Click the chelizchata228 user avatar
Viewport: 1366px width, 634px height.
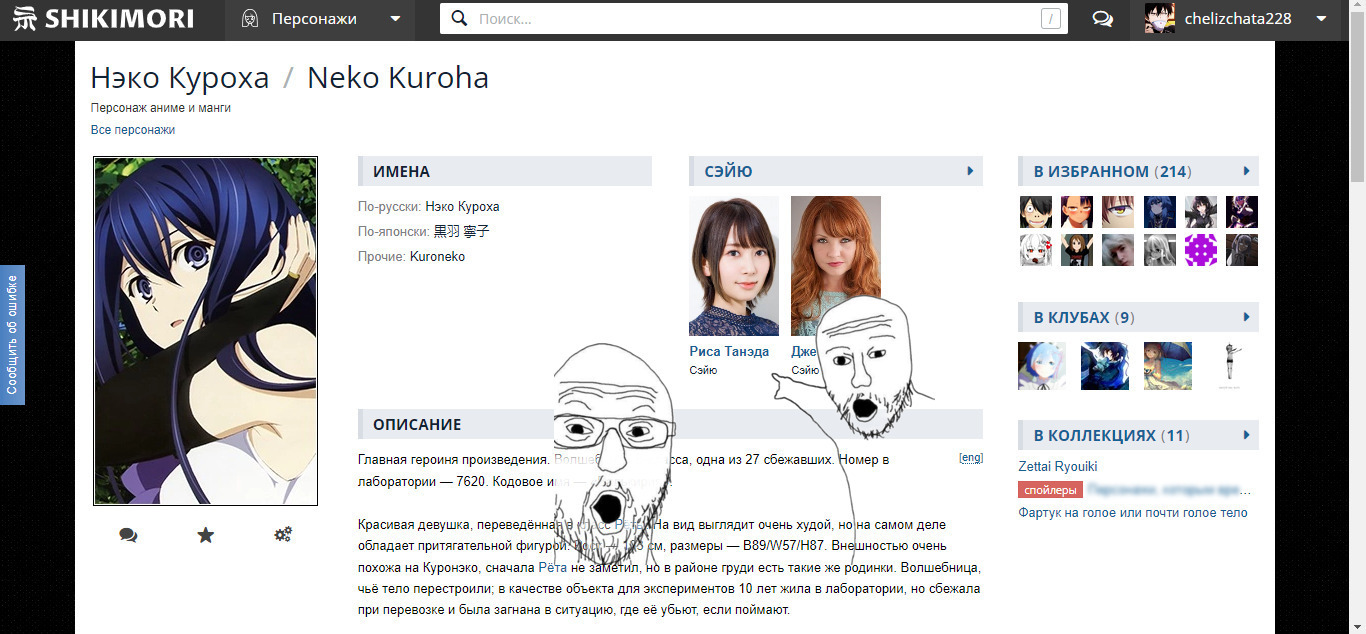click(1160, 19)
